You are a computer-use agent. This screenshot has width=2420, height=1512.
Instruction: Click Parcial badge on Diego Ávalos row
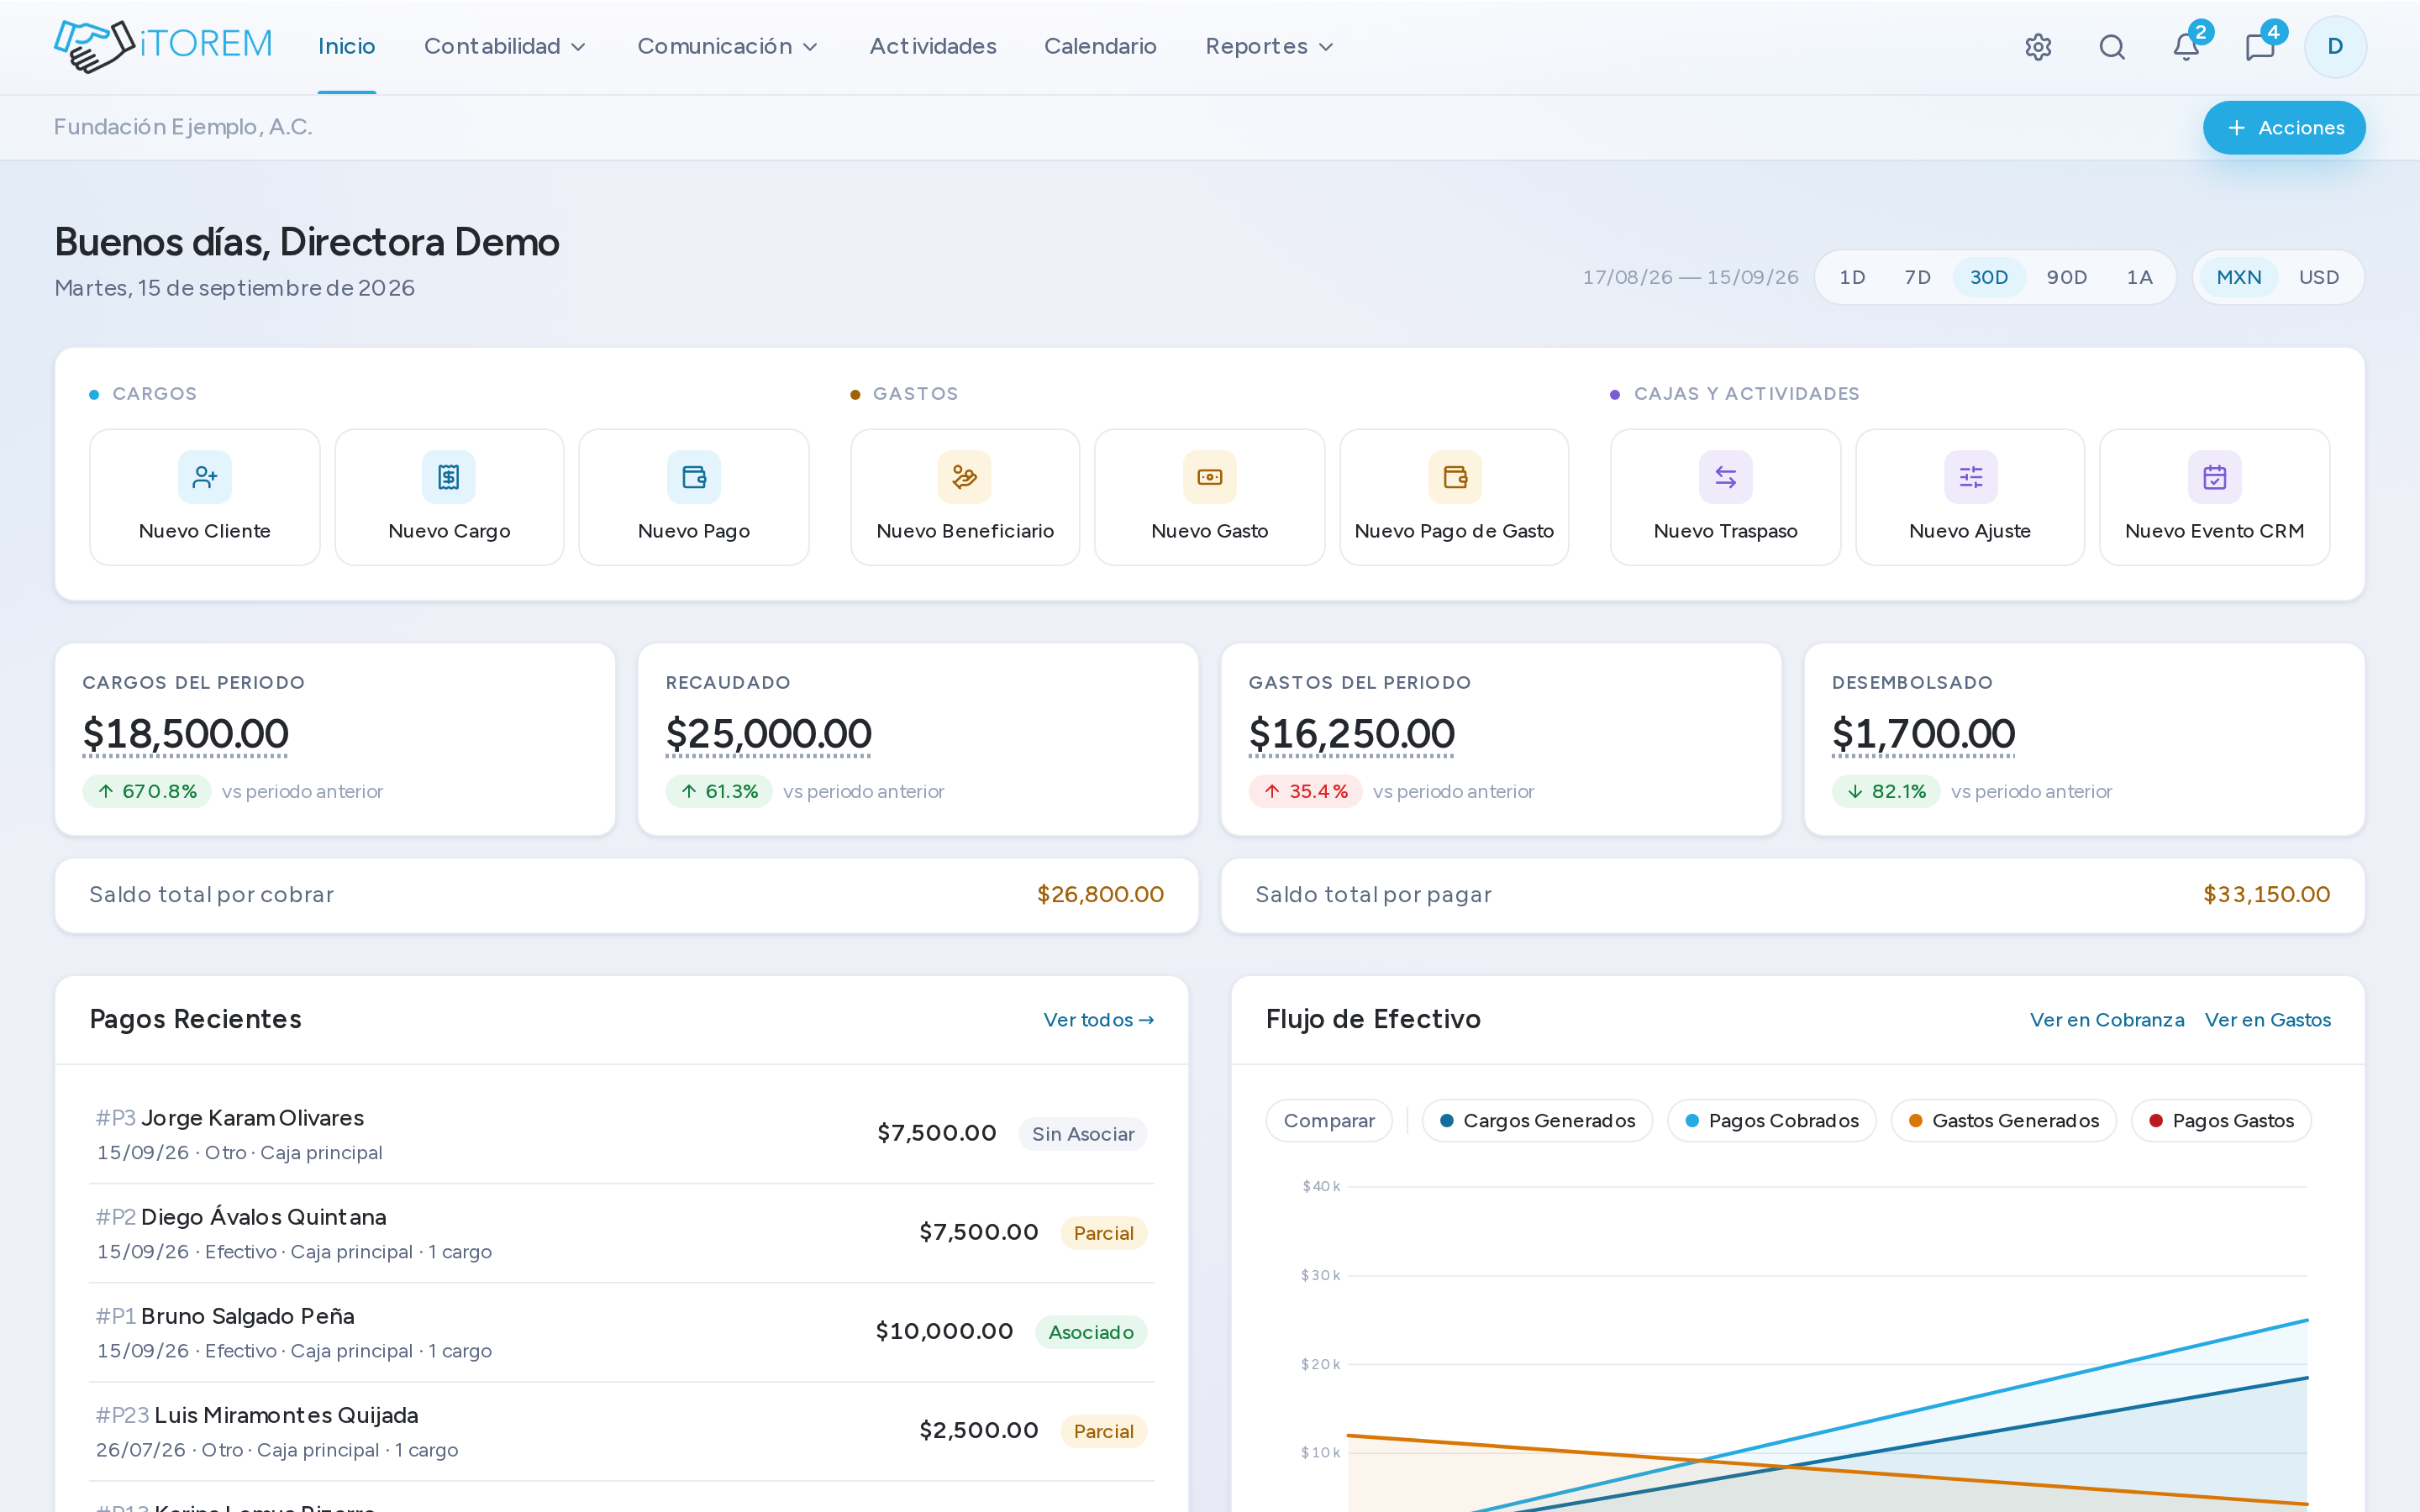[1103, 1233]
